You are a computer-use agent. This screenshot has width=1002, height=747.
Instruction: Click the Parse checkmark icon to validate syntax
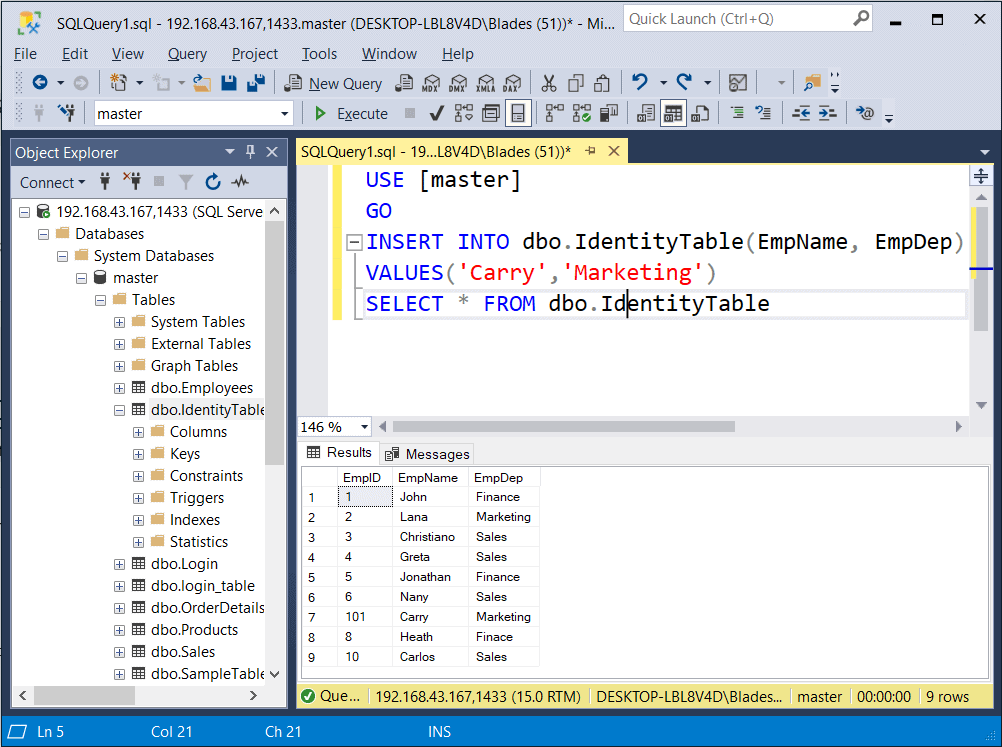[x=437, y=113]
